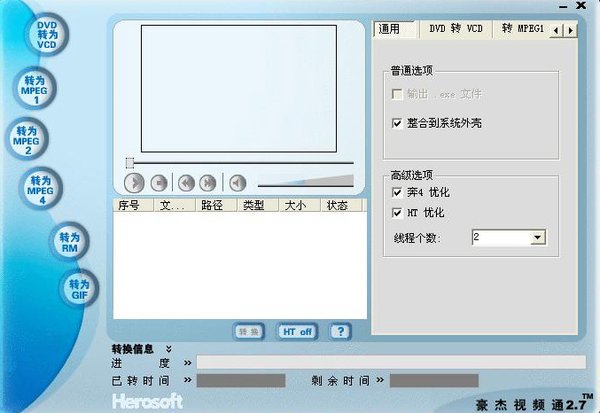The width and height of the screenshot is (600, 413).
Task: Switch to the 通用 tab
Action: click(395, 29)
